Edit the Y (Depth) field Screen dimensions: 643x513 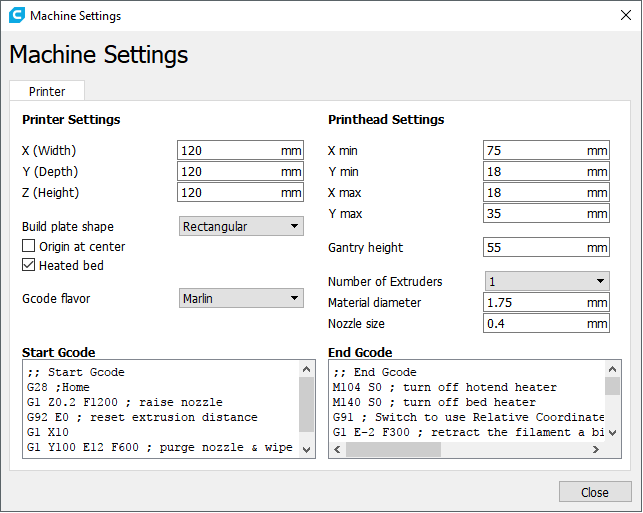(240, 171)
